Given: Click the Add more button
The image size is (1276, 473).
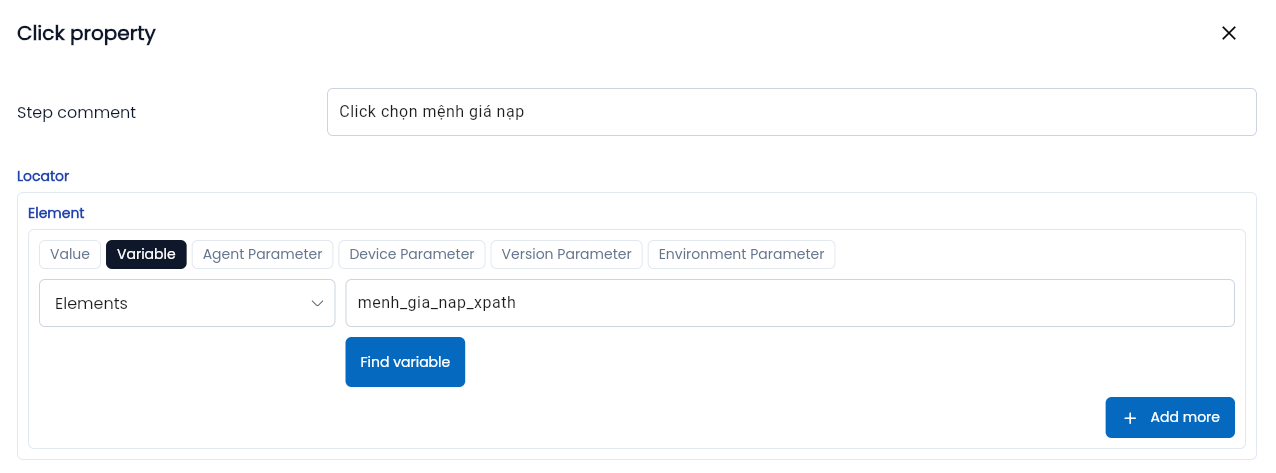Looking at the screenshot, I should 1169,417.
